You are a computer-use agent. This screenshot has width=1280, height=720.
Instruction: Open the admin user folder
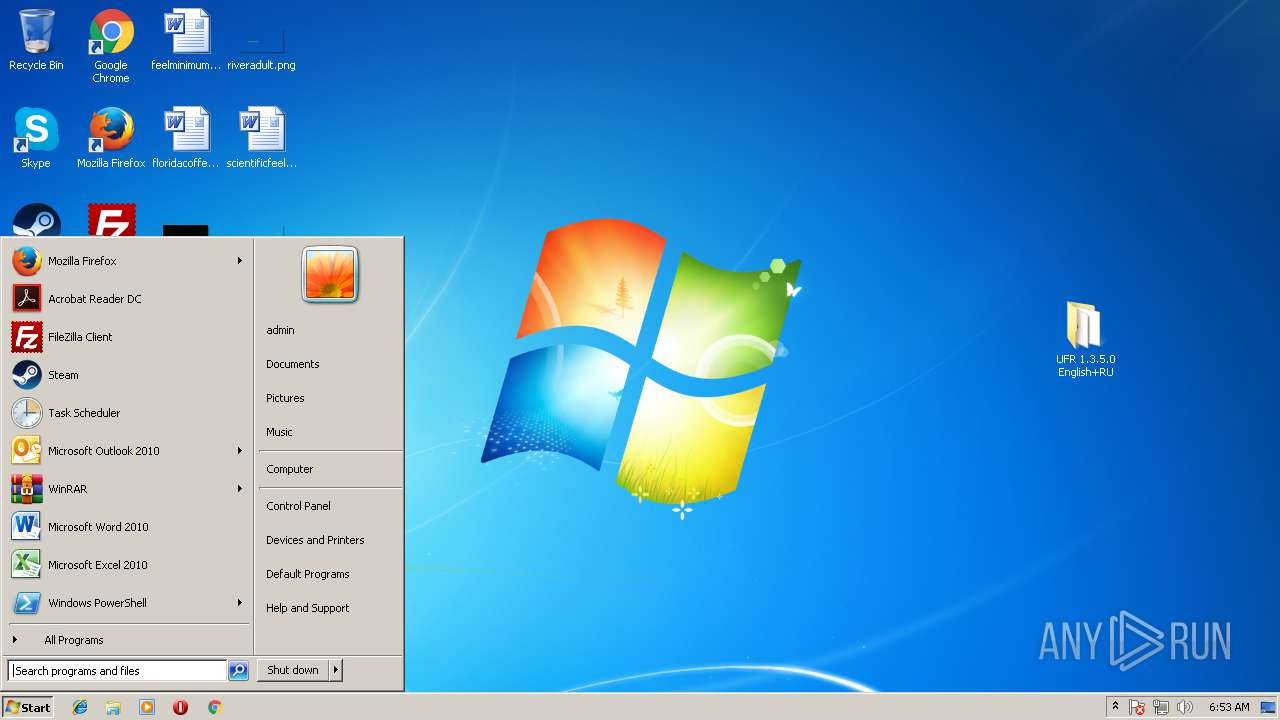280,330
